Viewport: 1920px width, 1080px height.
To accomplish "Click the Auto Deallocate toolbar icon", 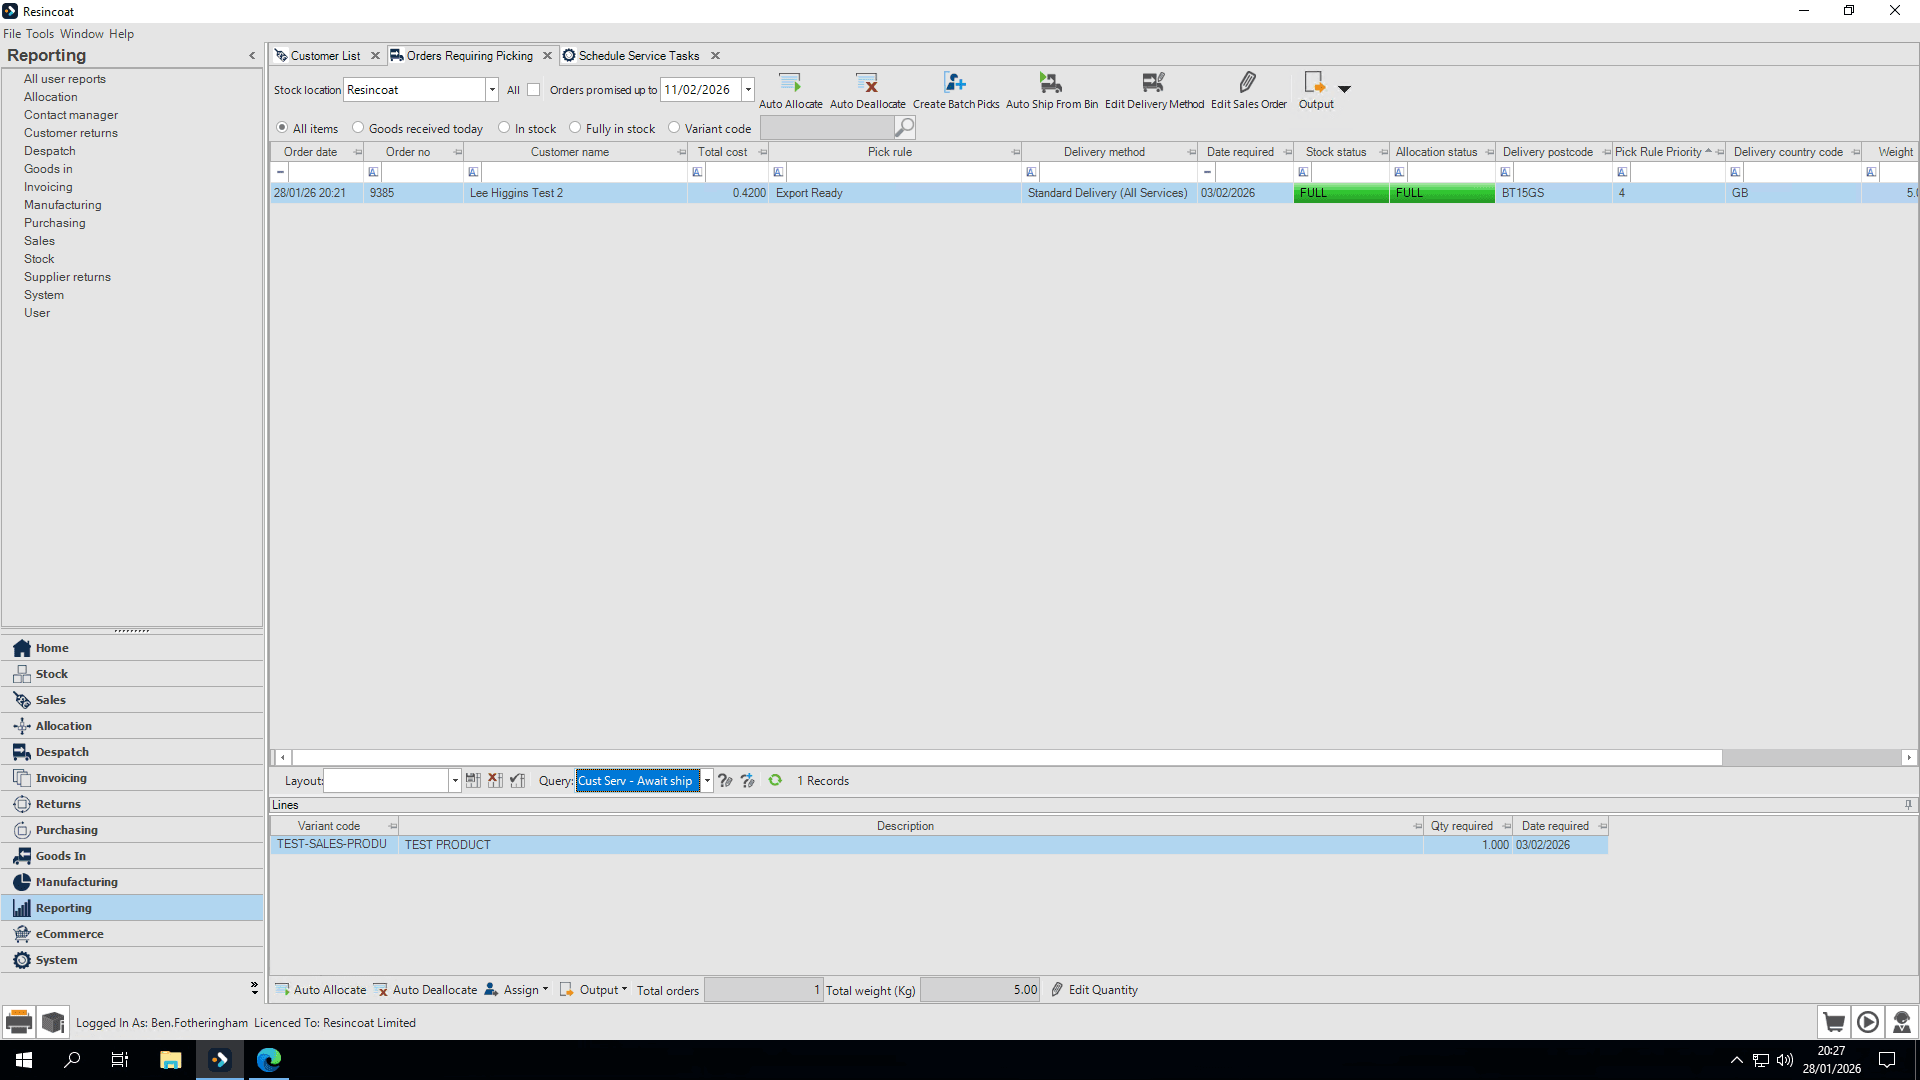I will 867,82.
